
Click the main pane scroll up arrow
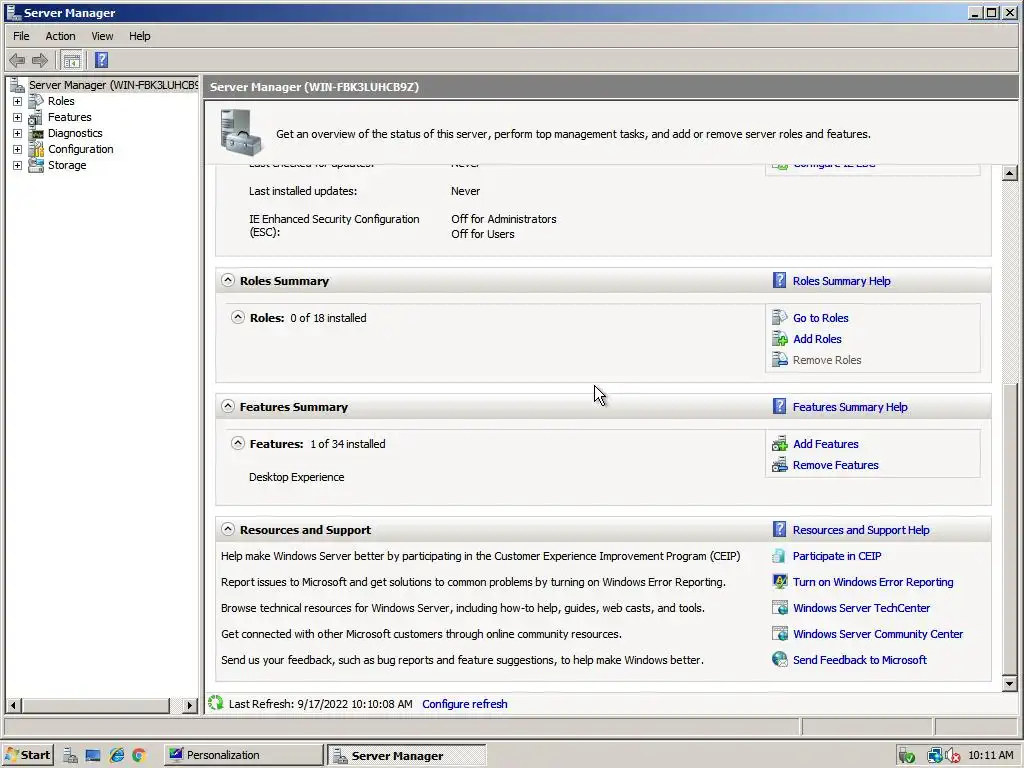tap(1009, 173)
